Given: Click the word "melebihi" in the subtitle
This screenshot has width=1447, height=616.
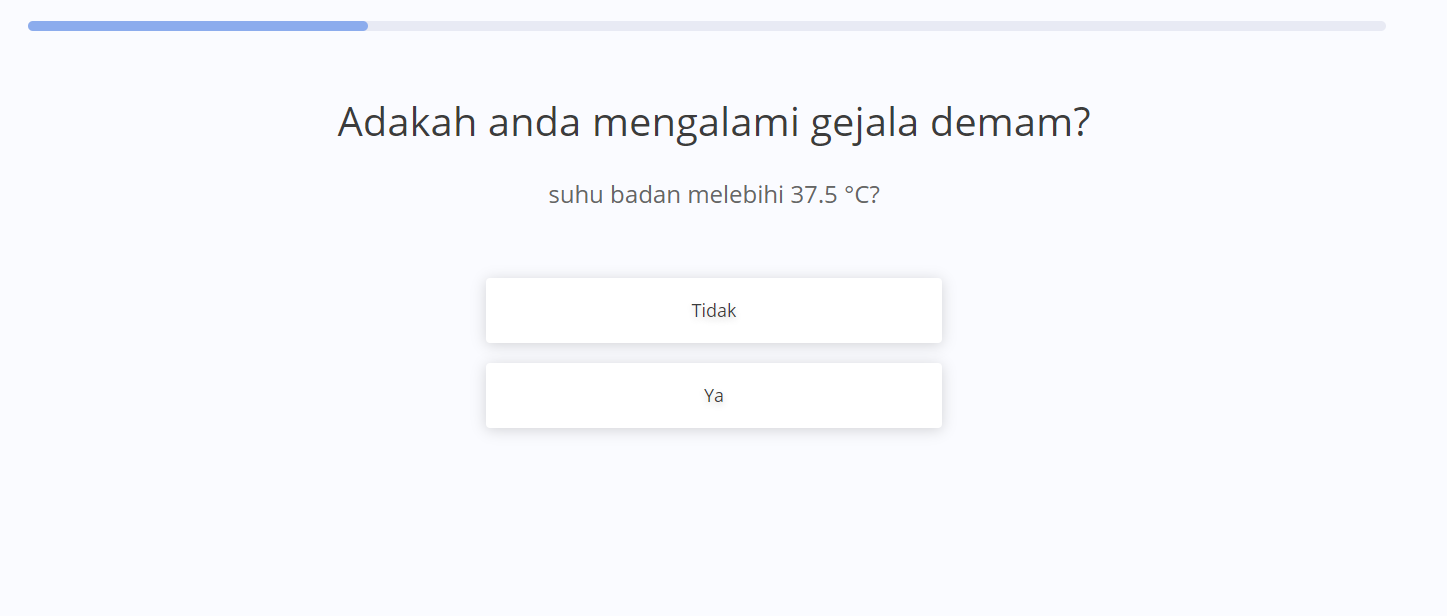Looking at the screenshot, I should coord(736,195).
